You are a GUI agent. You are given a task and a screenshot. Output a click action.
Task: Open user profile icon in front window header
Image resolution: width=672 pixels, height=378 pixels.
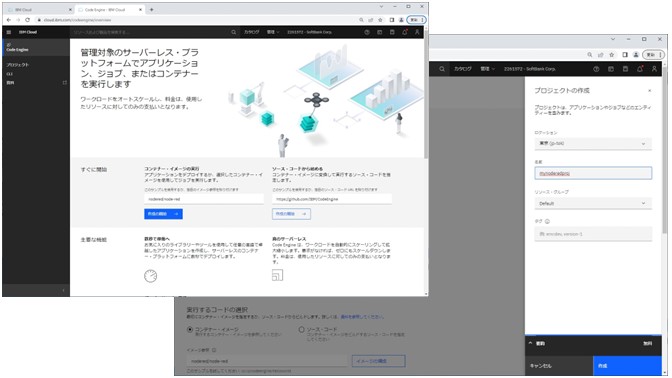tap(417, 32)
